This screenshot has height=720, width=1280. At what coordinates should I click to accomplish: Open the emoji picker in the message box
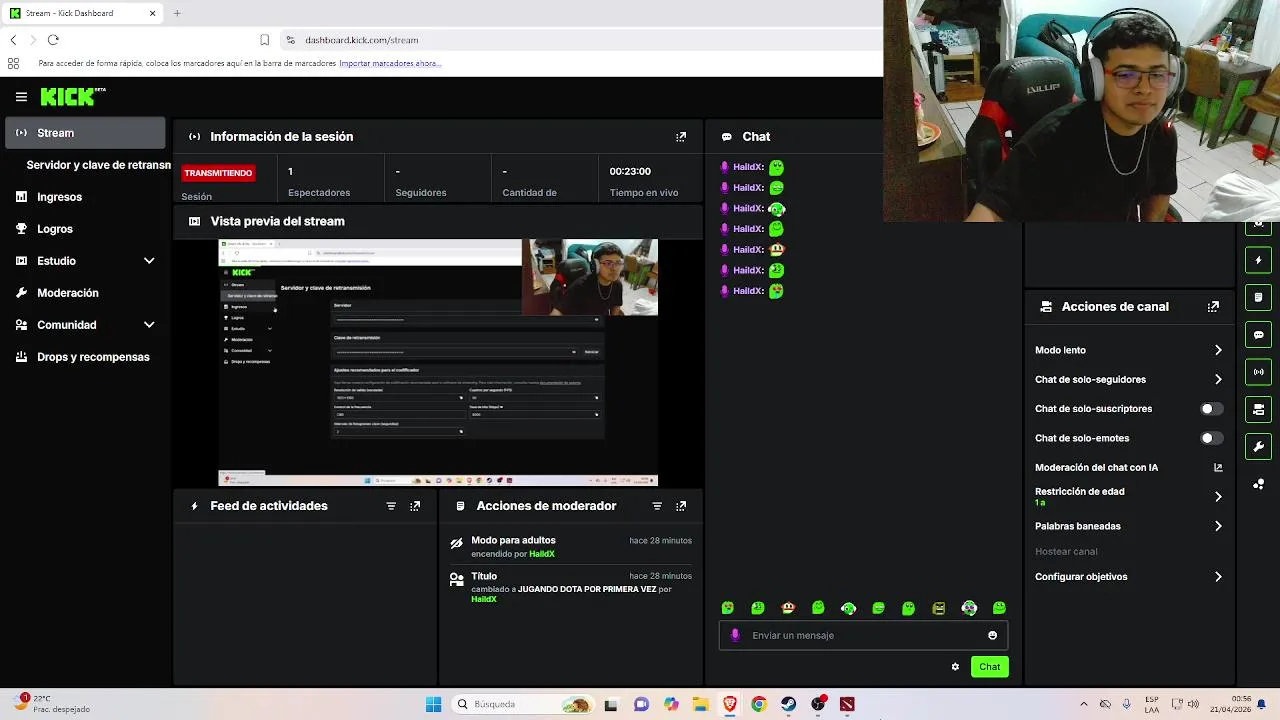coord(992,635)
